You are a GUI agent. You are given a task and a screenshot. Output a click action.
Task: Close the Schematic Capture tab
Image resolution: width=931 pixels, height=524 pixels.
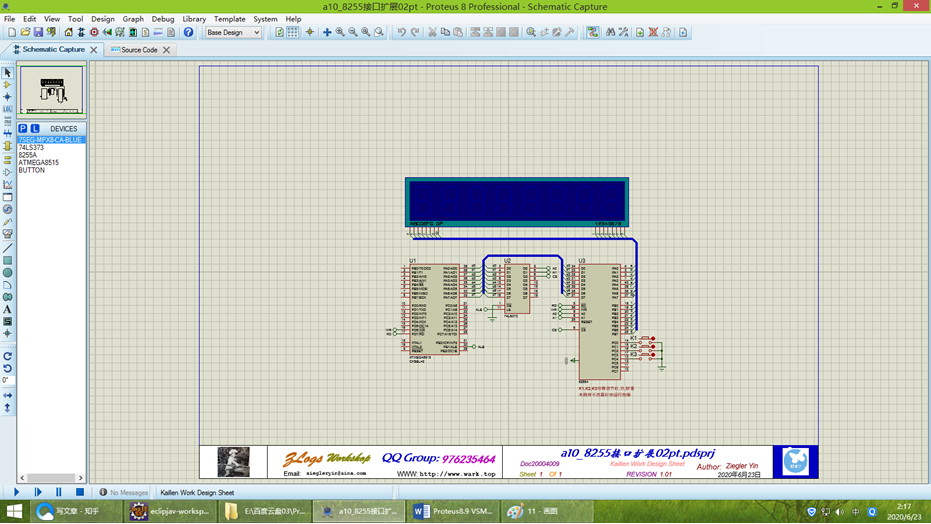click(94, 50)
